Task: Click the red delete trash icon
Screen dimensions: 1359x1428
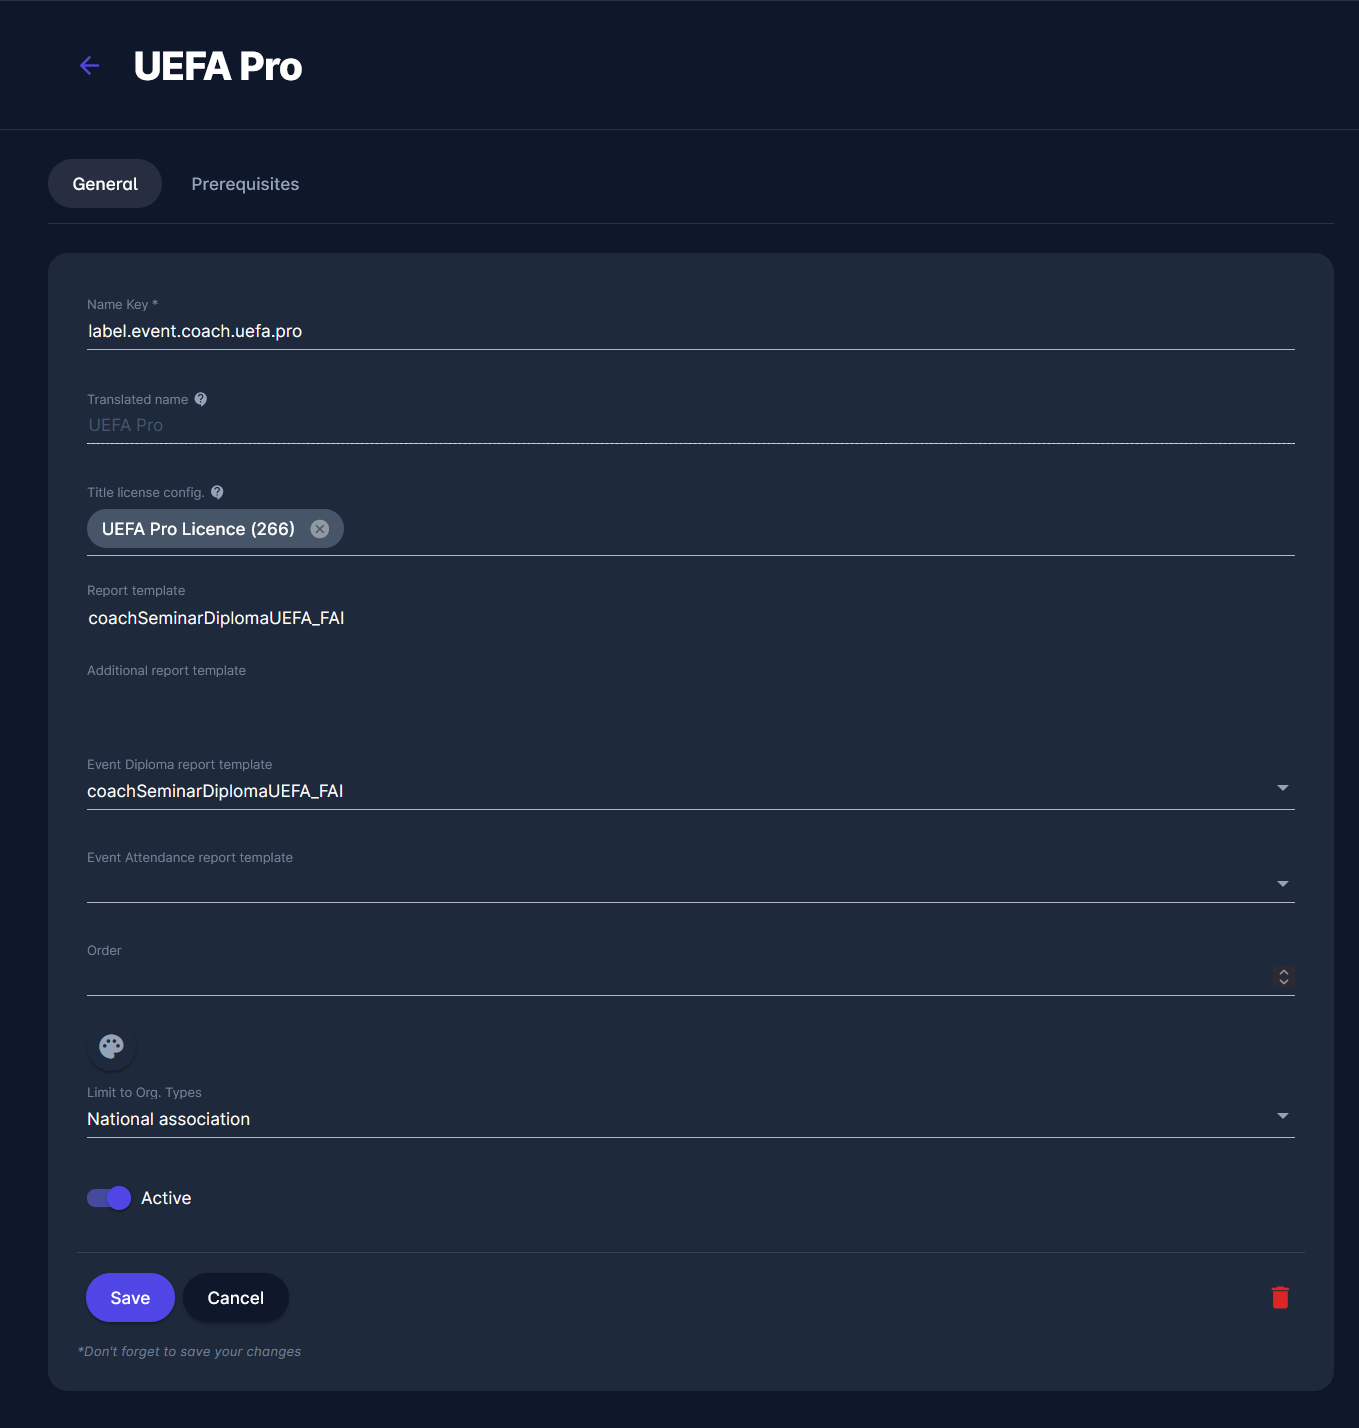Action: [x=1280, y=1298]
